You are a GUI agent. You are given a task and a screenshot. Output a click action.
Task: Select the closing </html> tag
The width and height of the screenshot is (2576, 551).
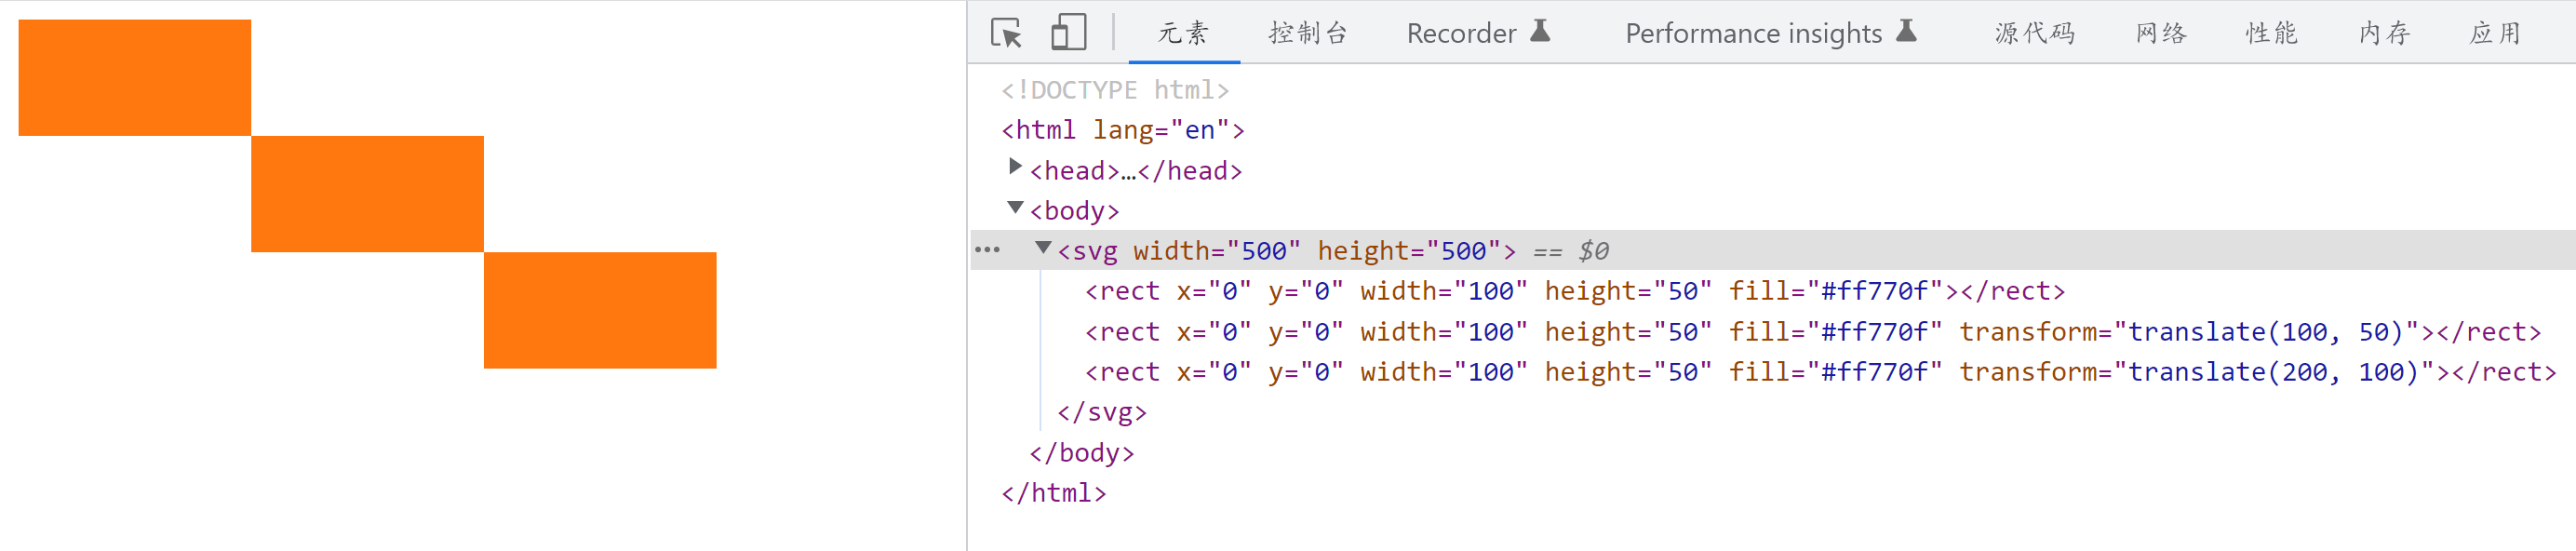(x=1054, y=493)
